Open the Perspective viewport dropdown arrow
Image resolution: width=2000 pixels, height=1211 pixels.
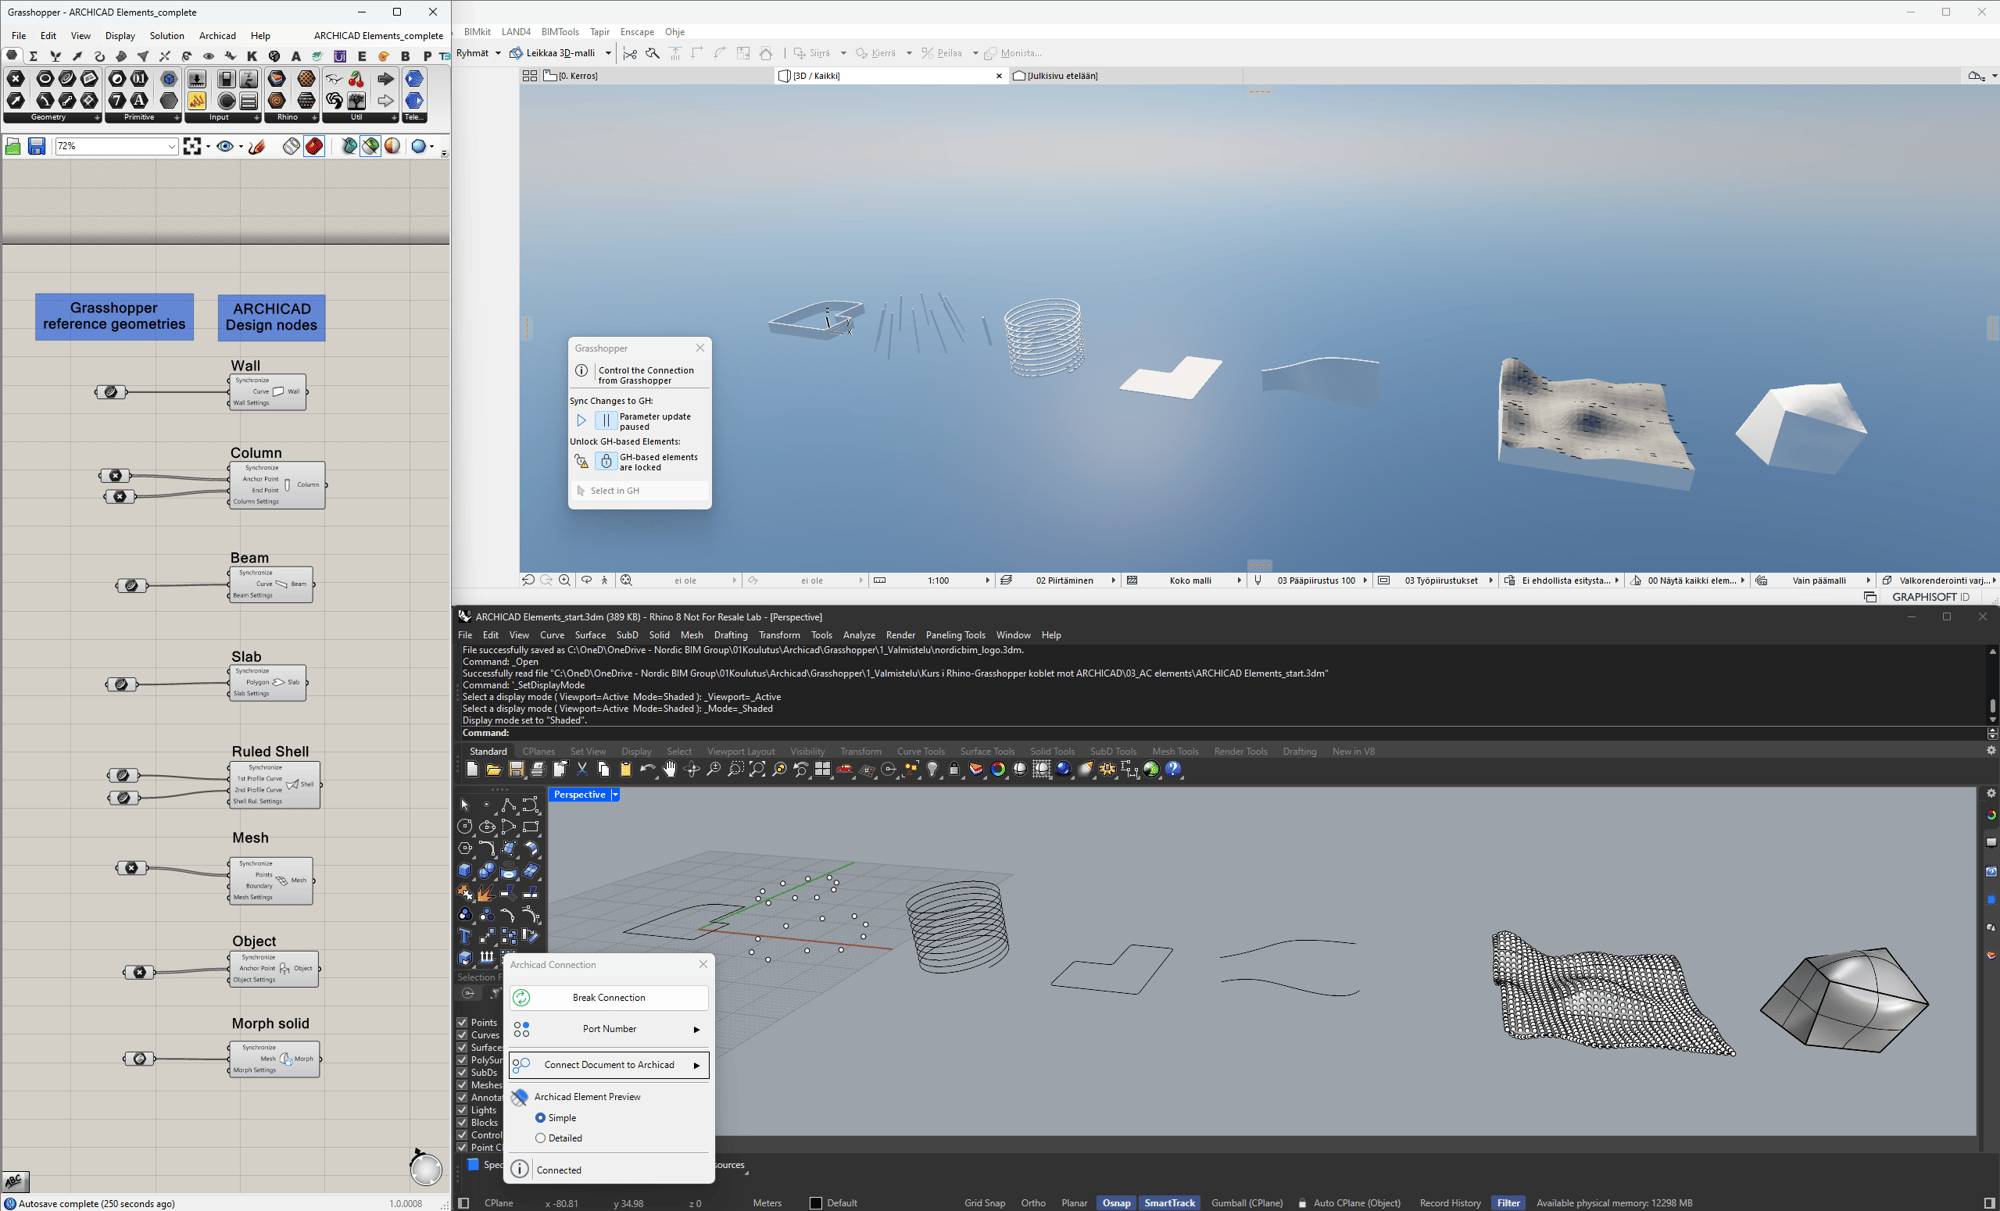[615, 795]
